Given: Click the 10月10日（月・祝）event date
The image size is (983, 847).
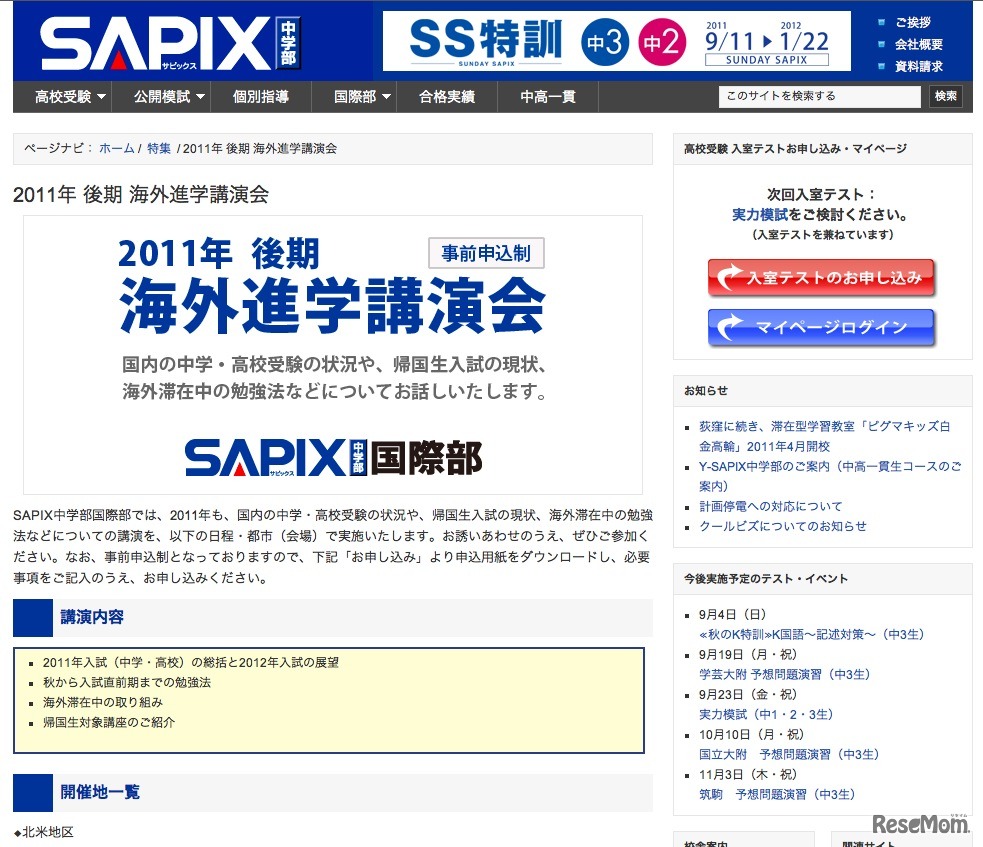Looking at the screenshot, I should (751, 735).
